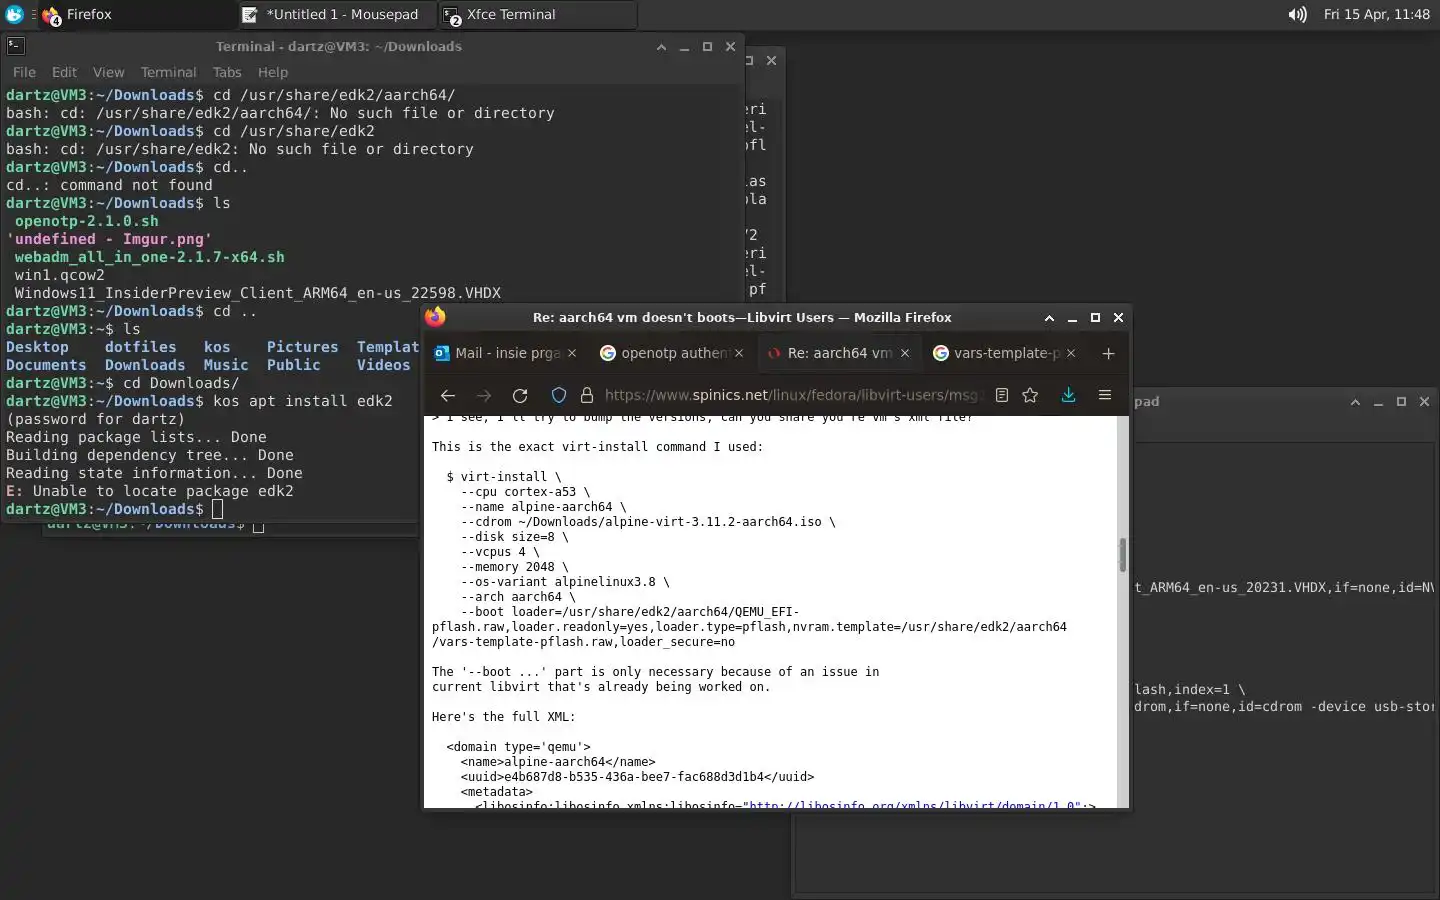Toggle reader view in Firefox
The height and width of the screenshot is (900, 1440).
(1002, 395)
